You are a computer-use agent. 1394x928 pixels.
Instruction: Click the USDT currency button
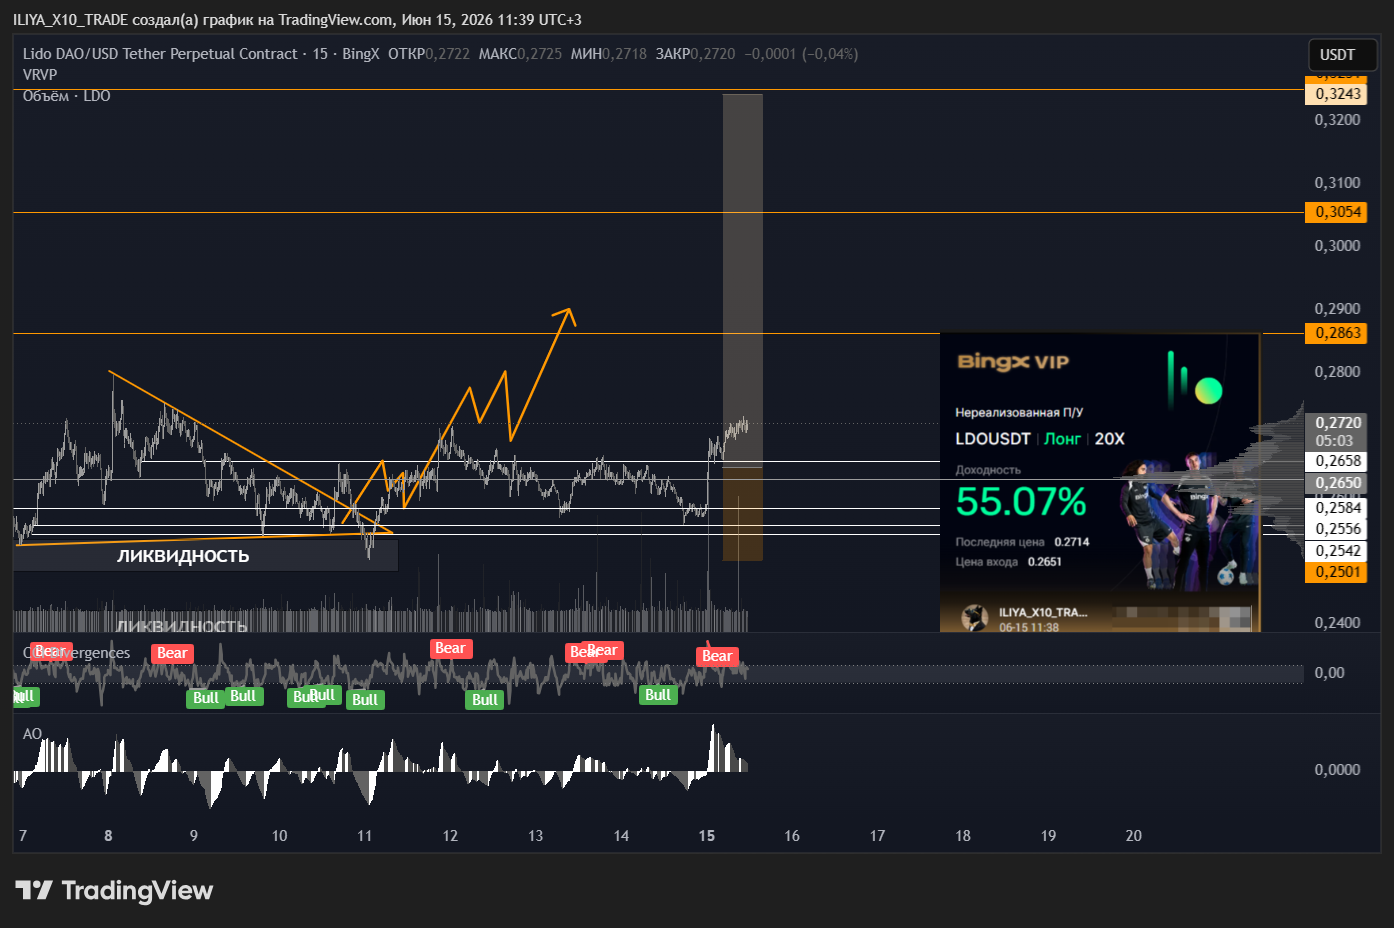tap(1342, 55)
